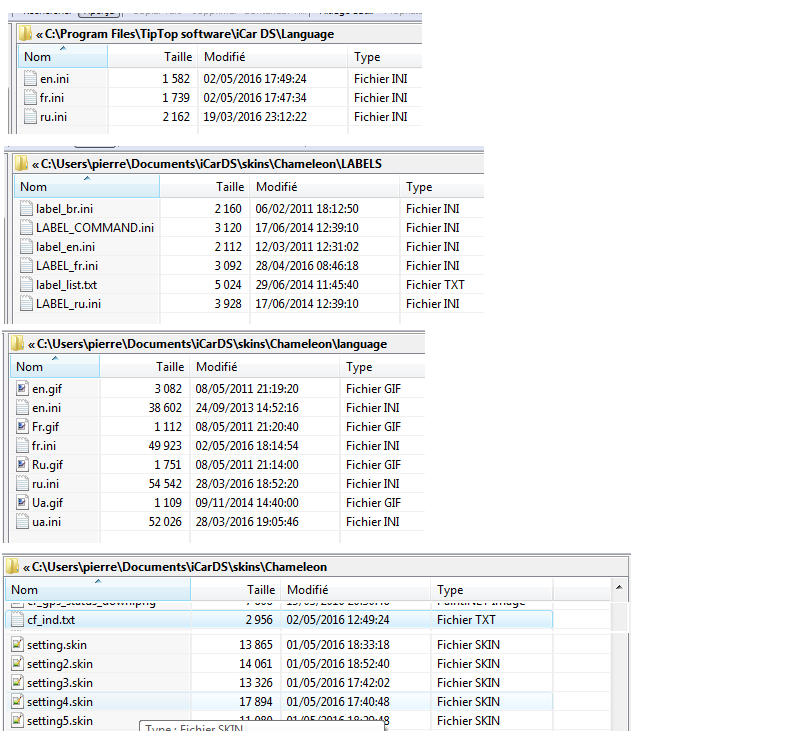Click the Ua.gif image file icon

[x=22, y=503]
